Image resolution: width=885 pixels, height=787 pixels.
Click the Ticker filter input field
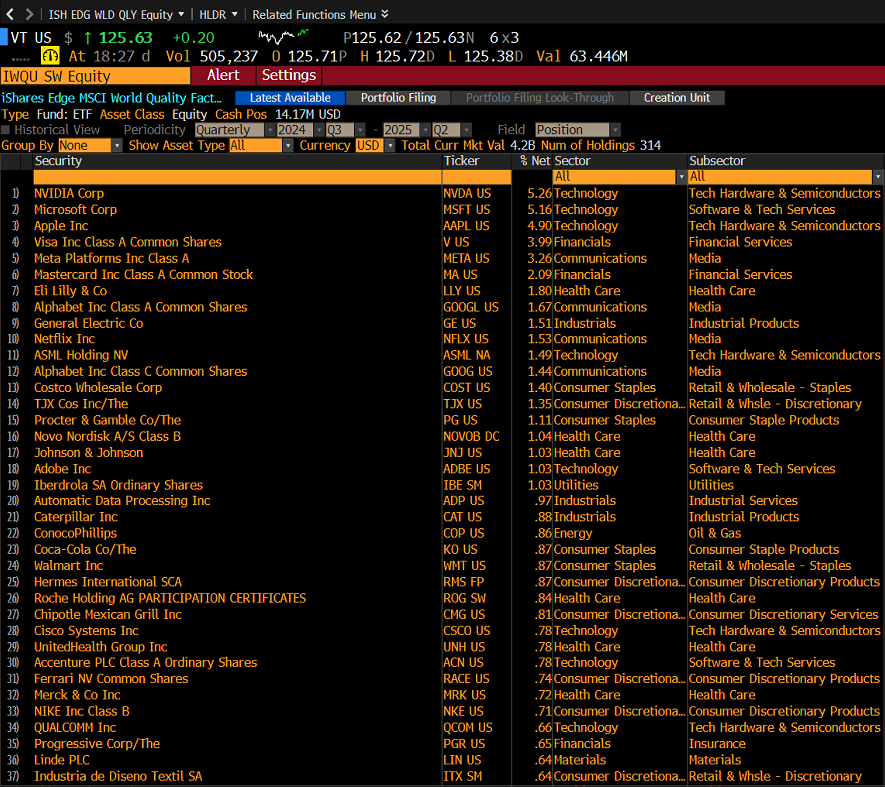point(477,177)
